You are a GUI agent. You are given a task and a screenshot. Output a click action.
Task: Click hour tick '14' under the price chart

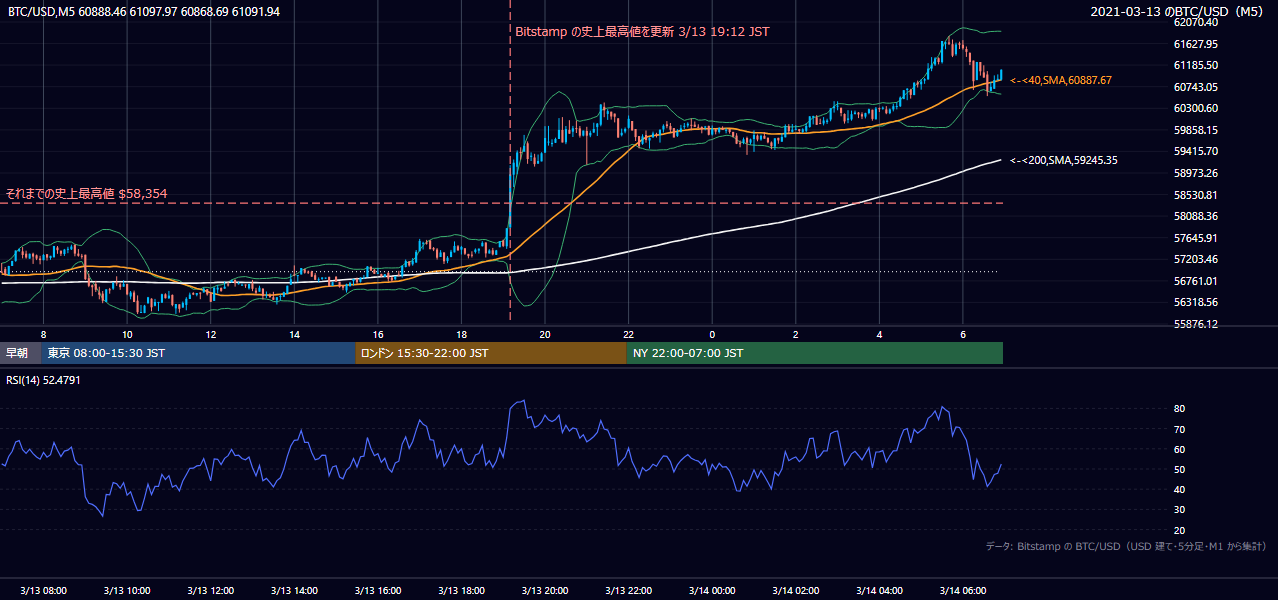click(x=294, y=334)
